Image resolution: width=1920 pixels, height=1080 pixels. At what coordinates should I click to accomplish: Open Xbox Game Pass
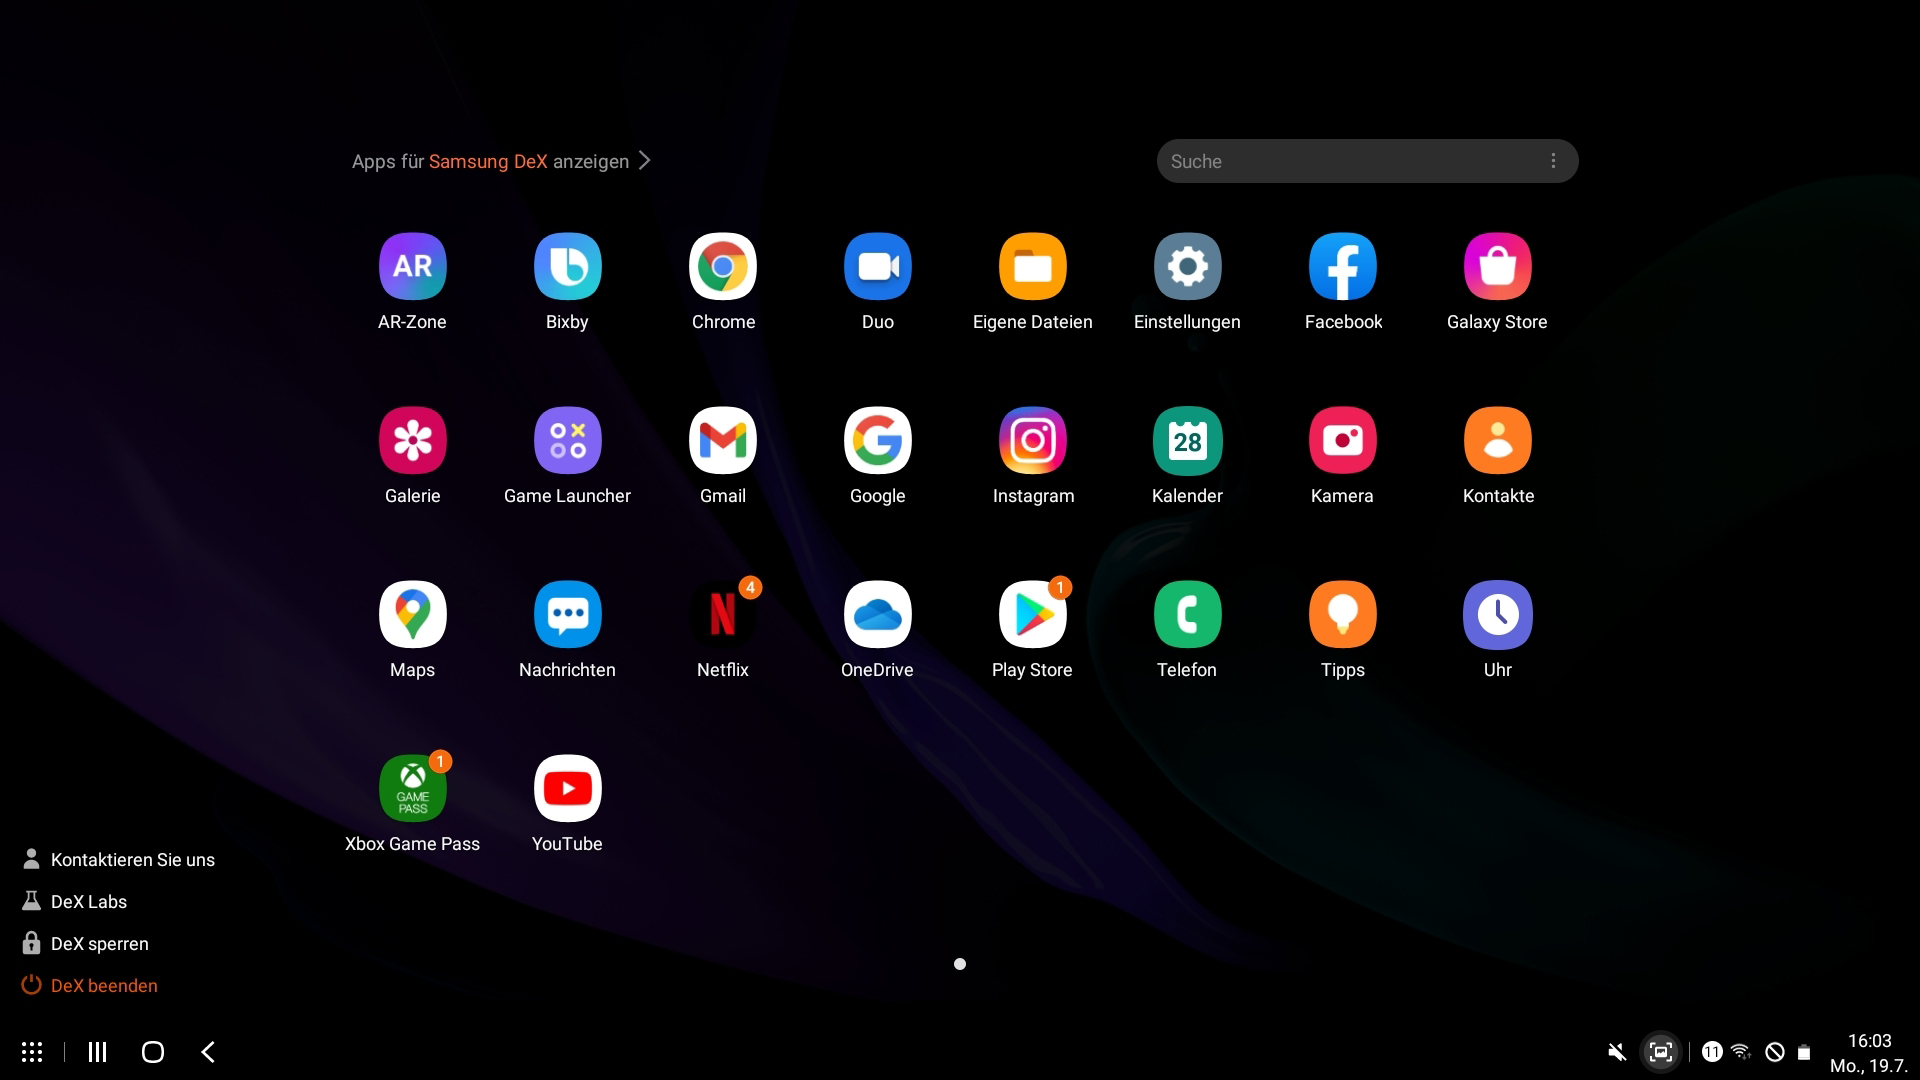(412, 788)
